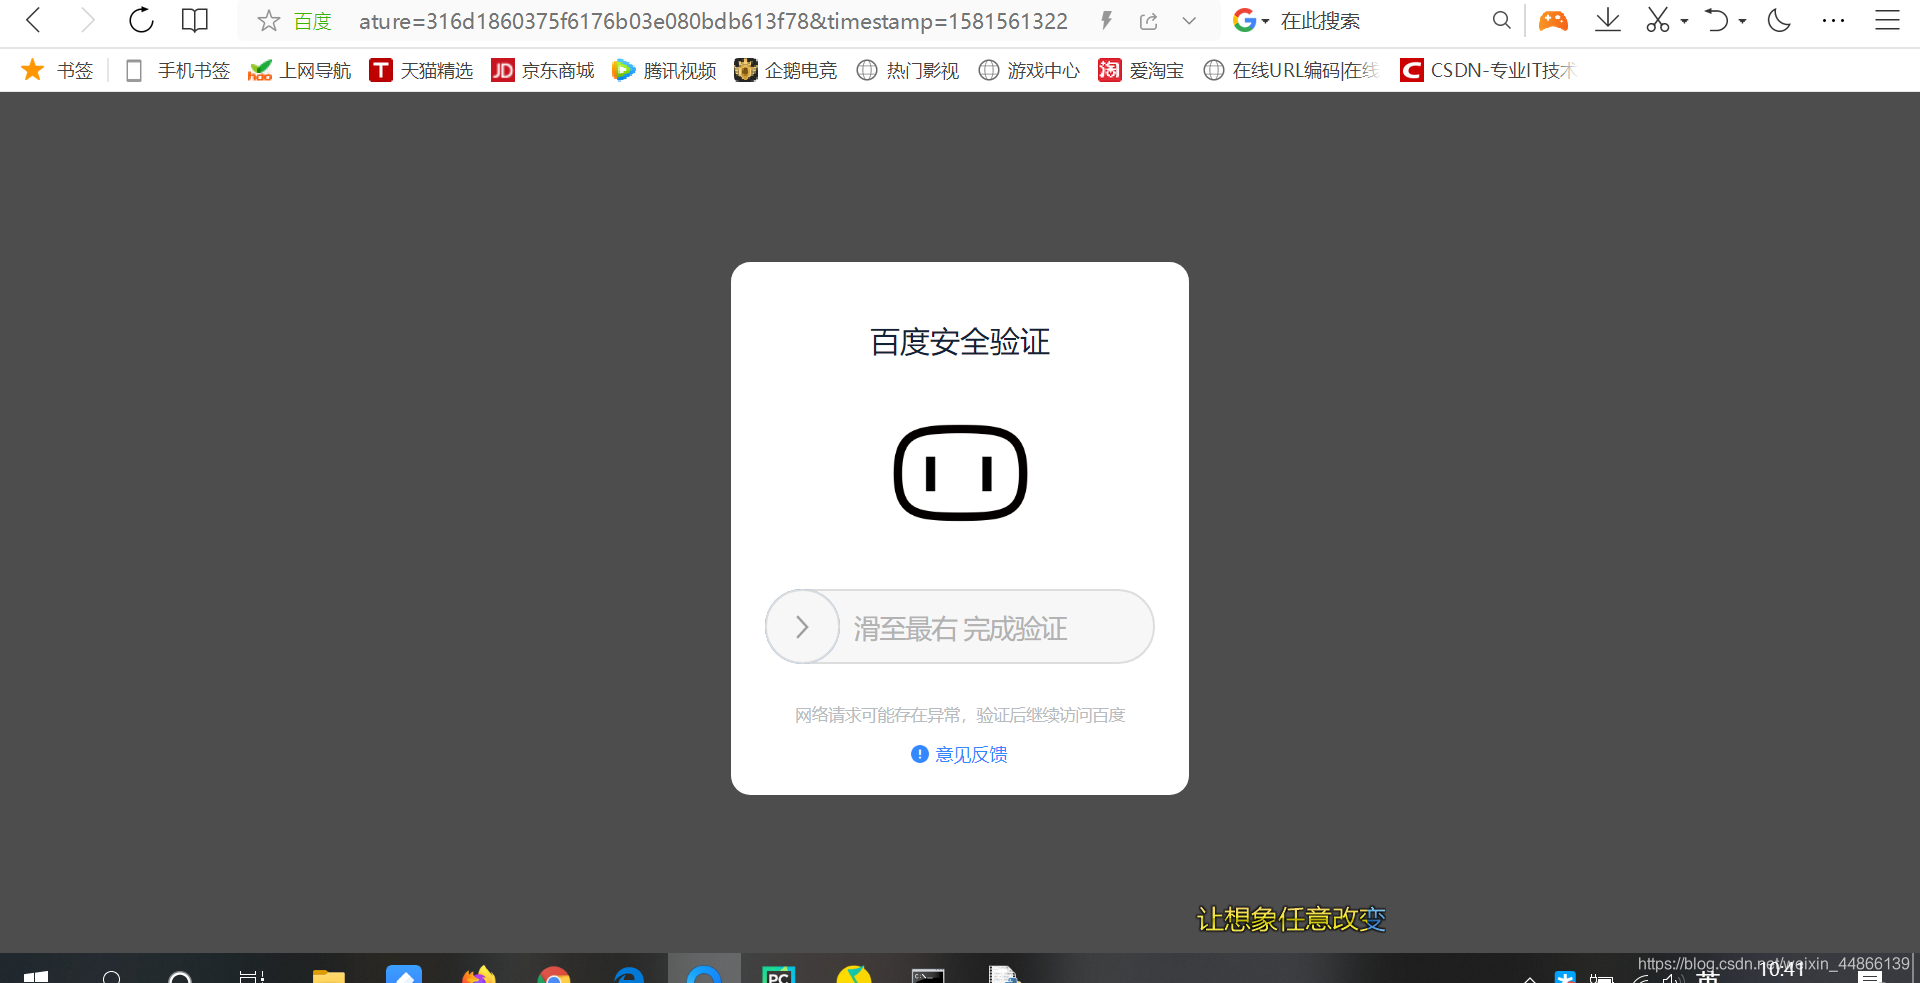This screenshot has height=983, width=1920.
Task: Open Firefox from the taskbar
Action: click(x=479, y=975)
